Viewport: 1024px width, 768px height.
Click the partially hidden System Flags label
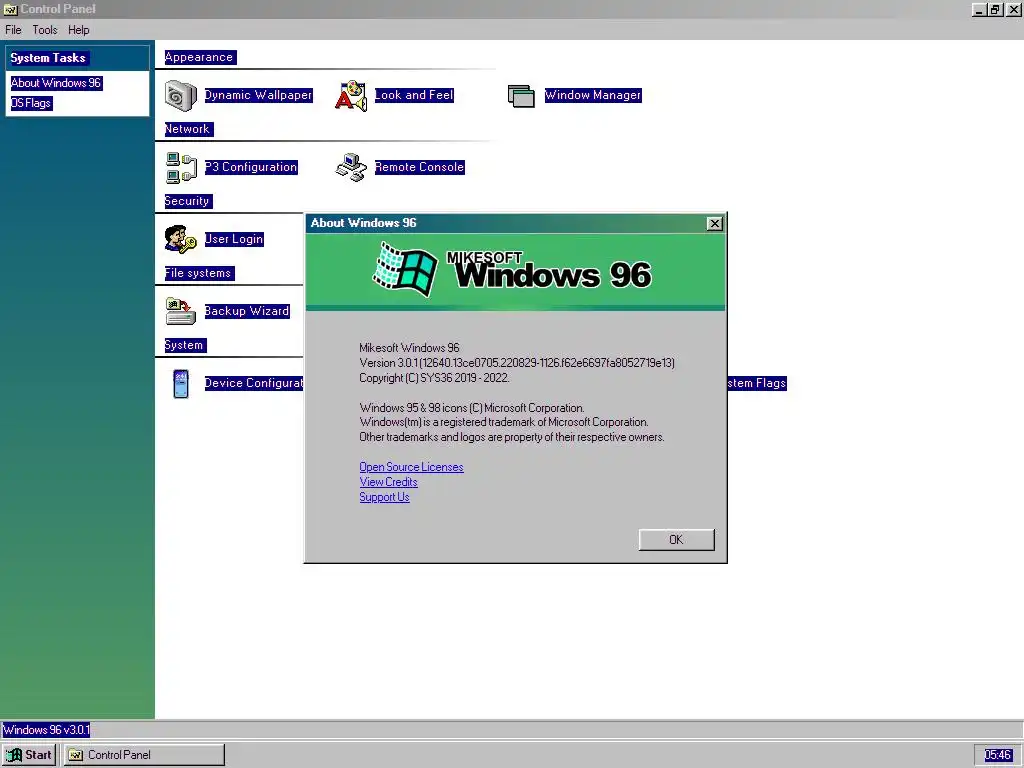[x=757, y=383]
